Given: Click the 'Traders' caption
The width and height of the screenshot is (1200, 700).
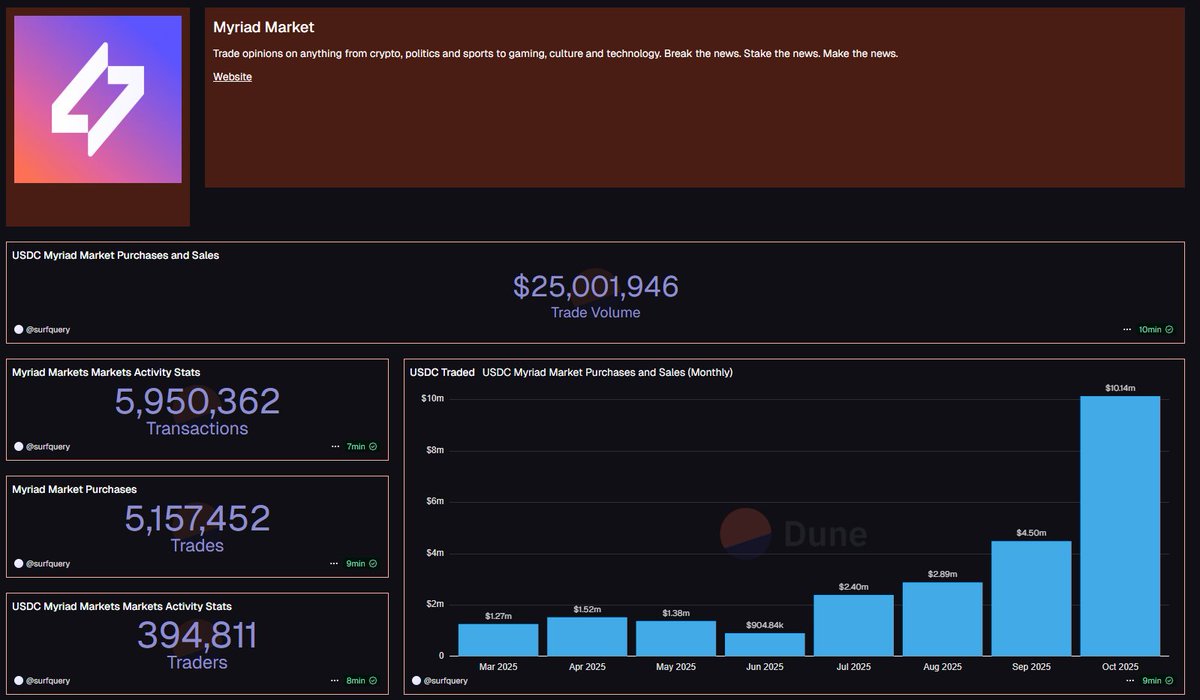Looking at the screenshot, I should 197,663.
